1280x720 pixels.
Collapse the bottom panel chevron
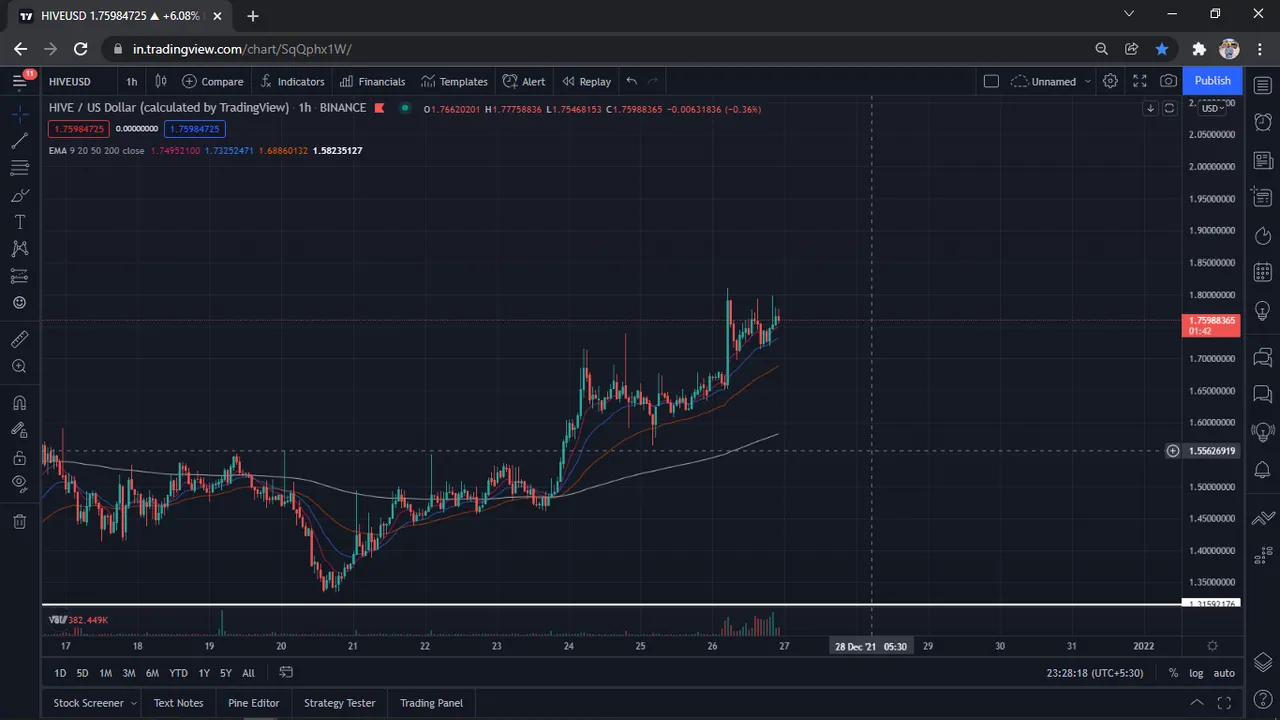pyautogui.click(x=1196, y=703)
